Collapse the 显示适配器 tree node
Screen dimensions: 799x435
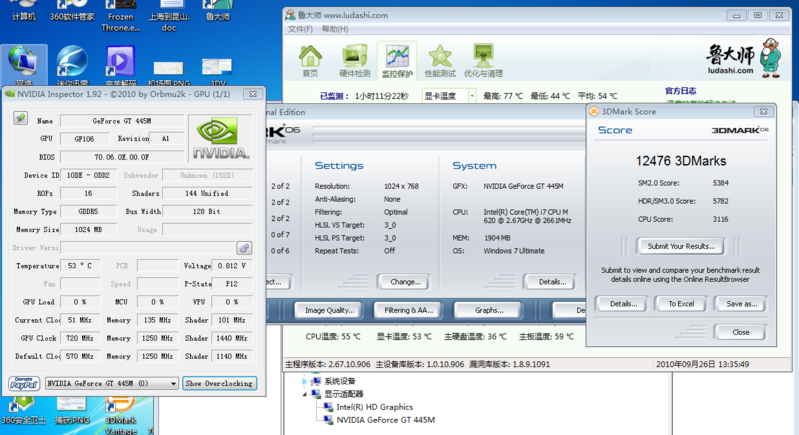(305, 394)
